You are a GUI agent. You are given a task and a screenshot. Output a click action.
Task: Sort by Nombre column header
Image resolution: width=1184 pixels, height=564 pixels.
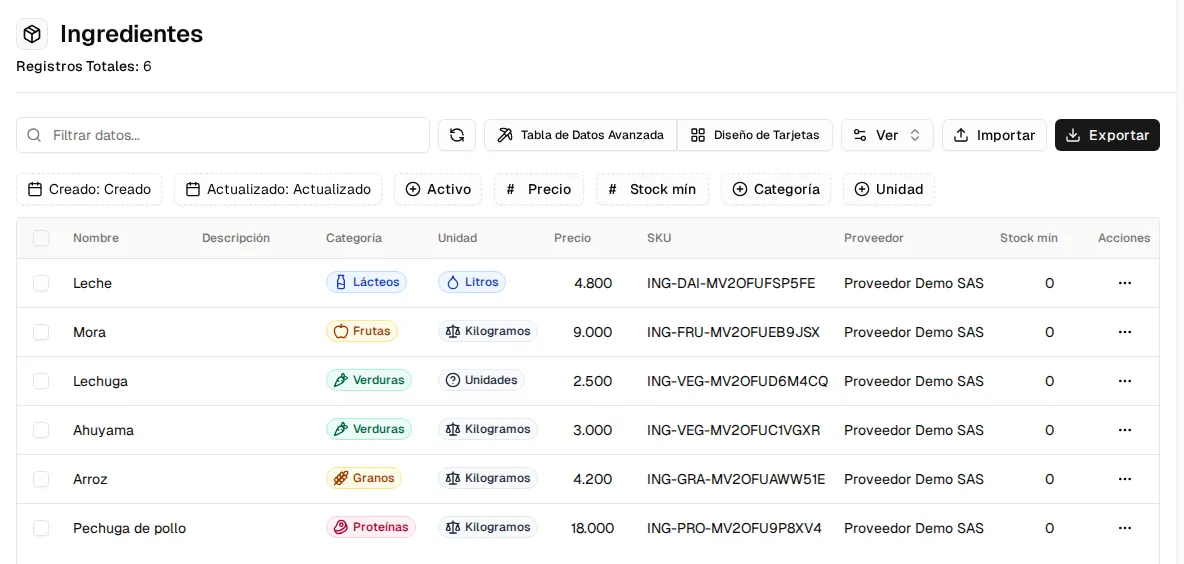point(96,238)
